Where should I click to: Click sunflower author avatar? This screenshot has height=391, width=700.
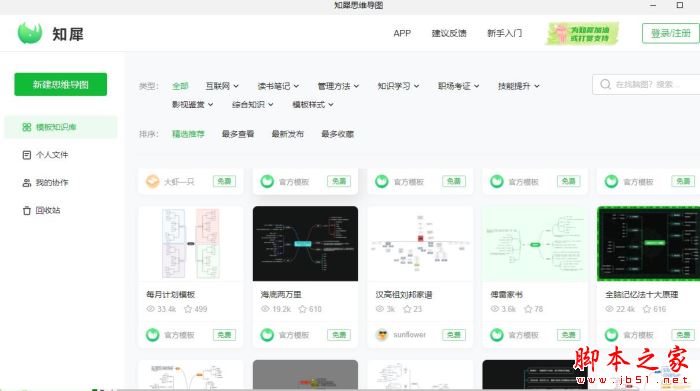click(382, 335)
